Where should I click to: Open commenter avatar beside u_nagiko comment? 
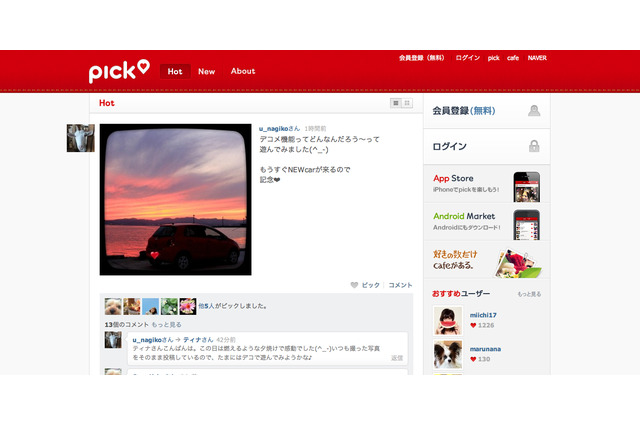[x=113, y=340]
